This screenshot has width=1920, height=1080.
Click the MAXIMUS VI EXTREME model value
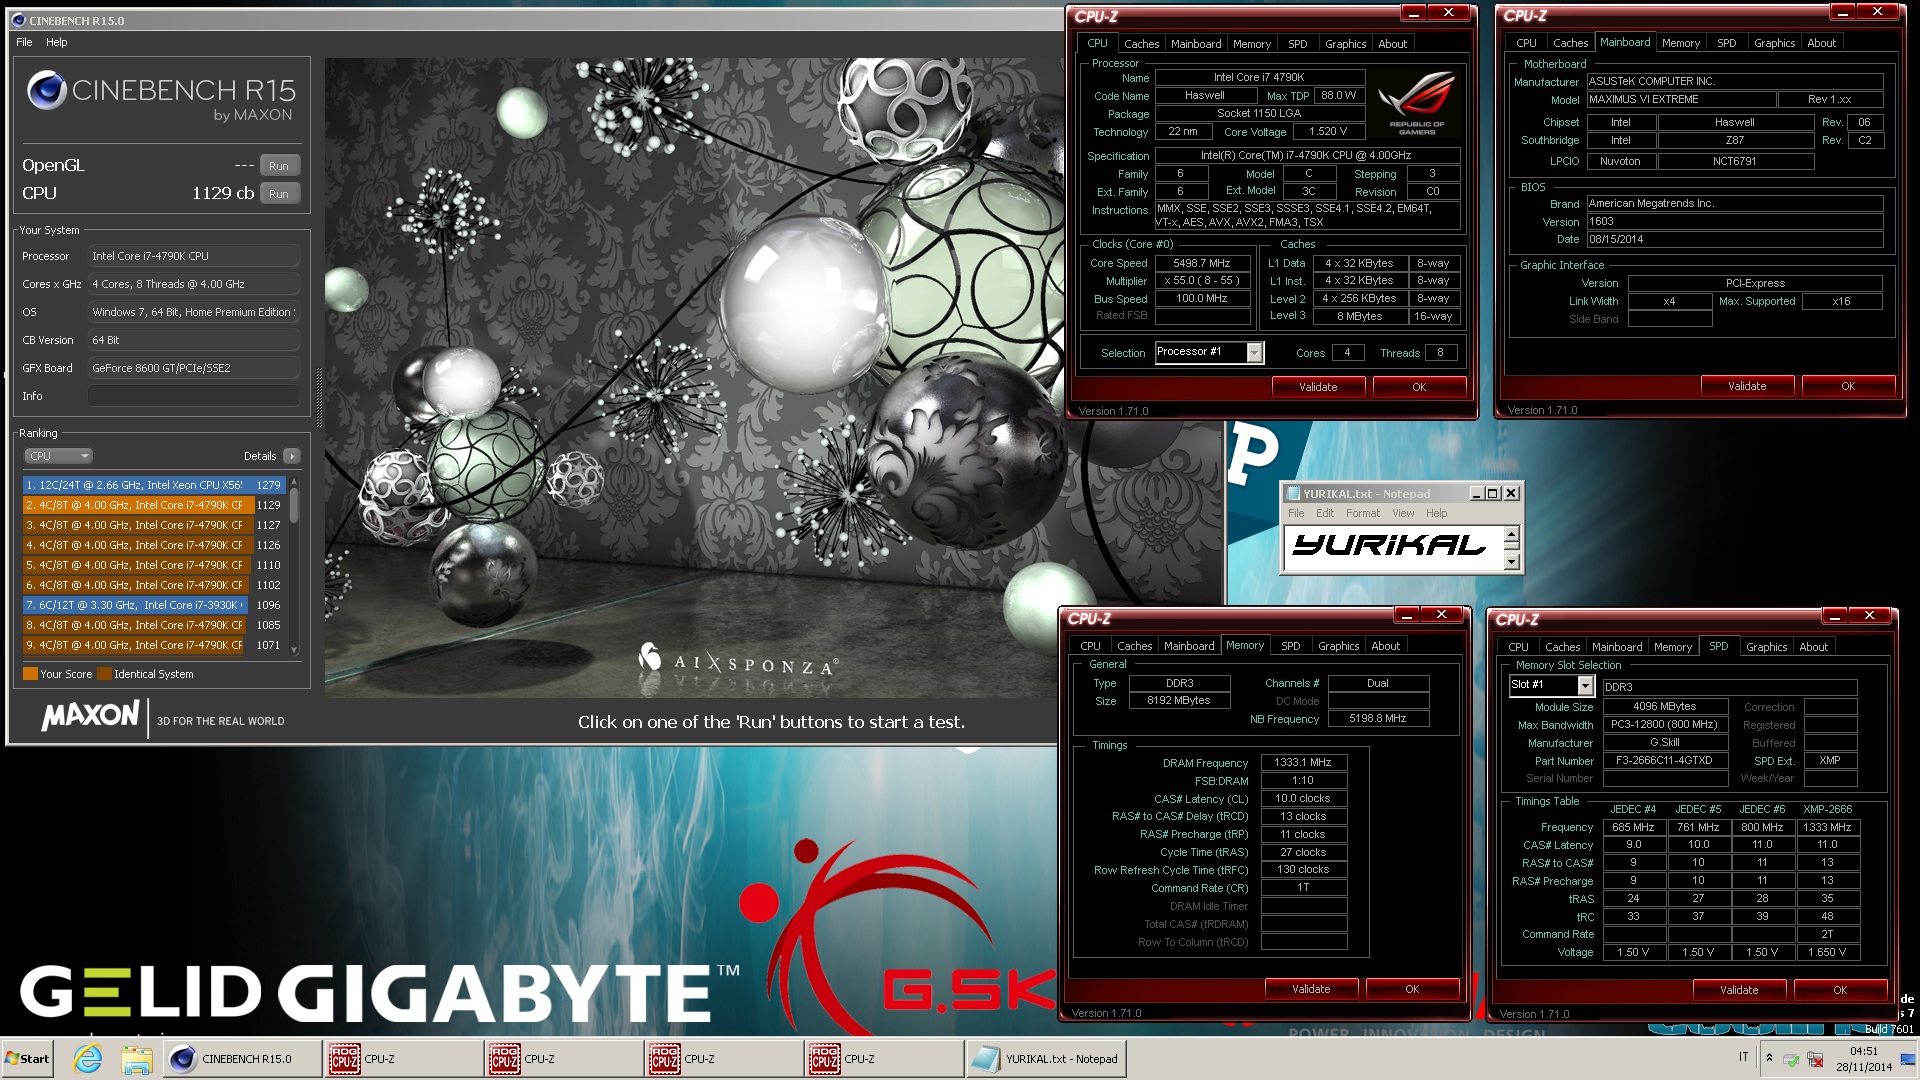pos(1680,99)
